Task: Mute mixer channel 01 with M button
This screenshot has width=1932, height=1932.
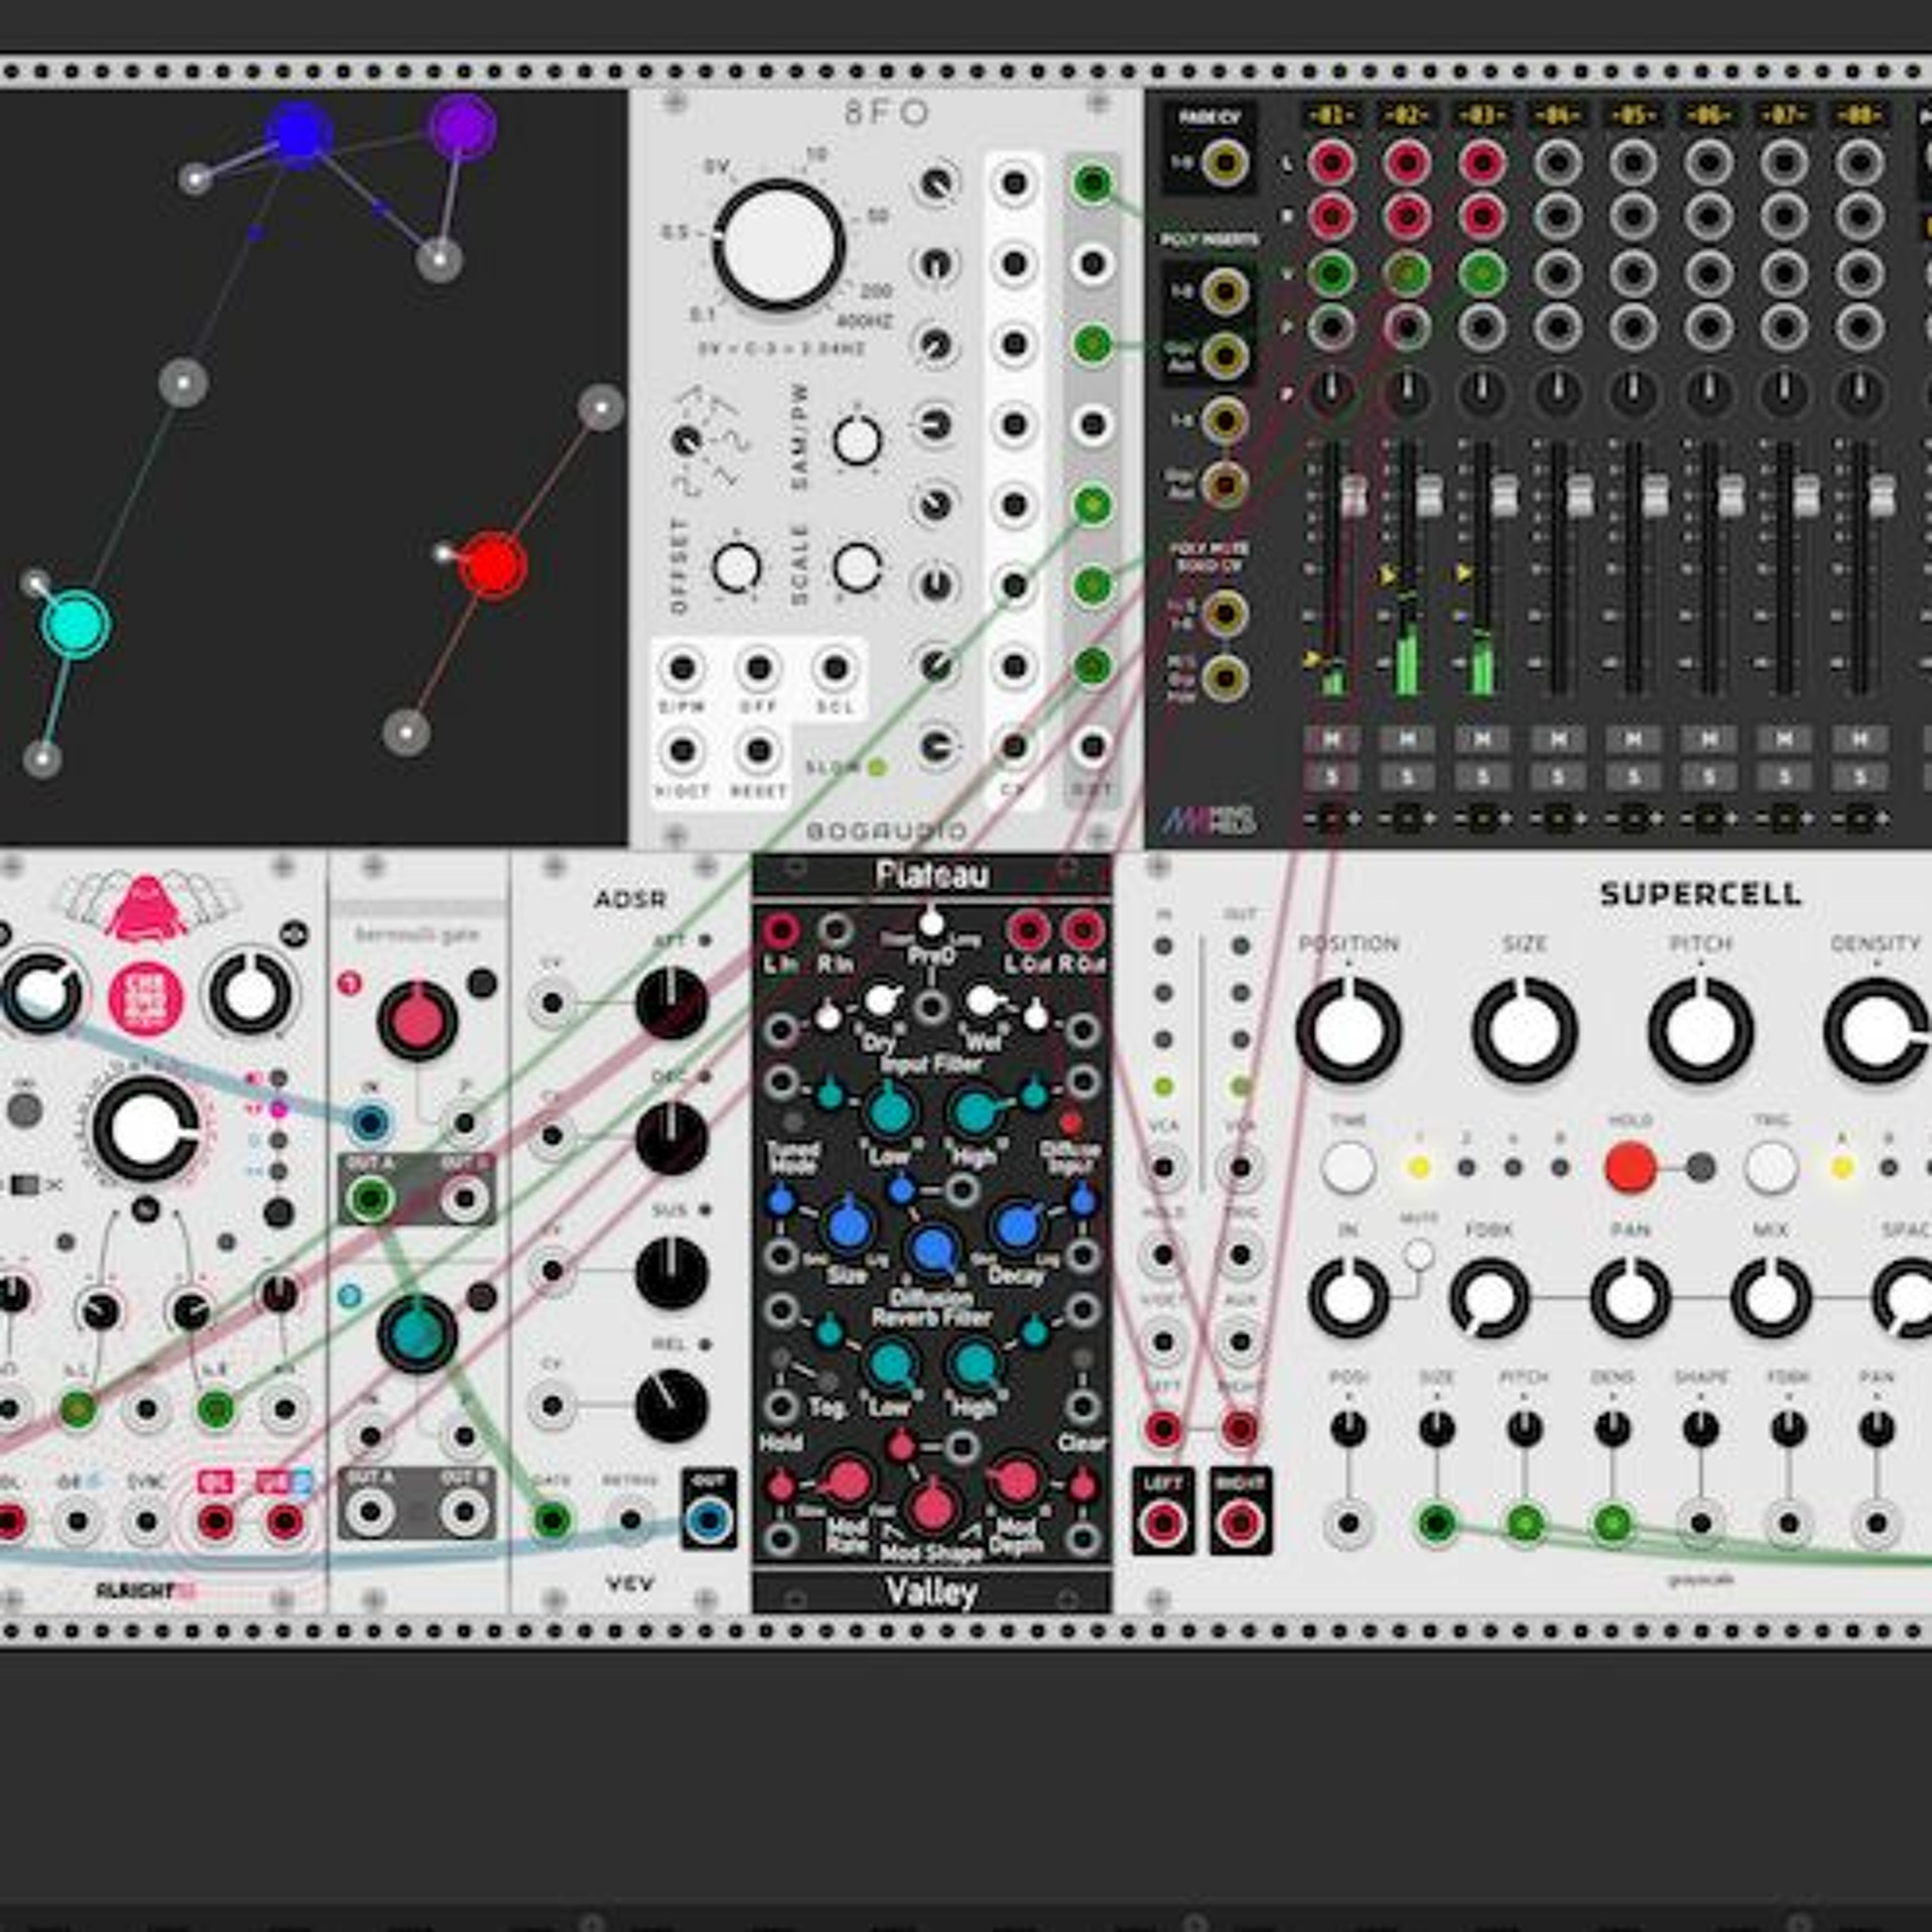Action: point(1331,739)
